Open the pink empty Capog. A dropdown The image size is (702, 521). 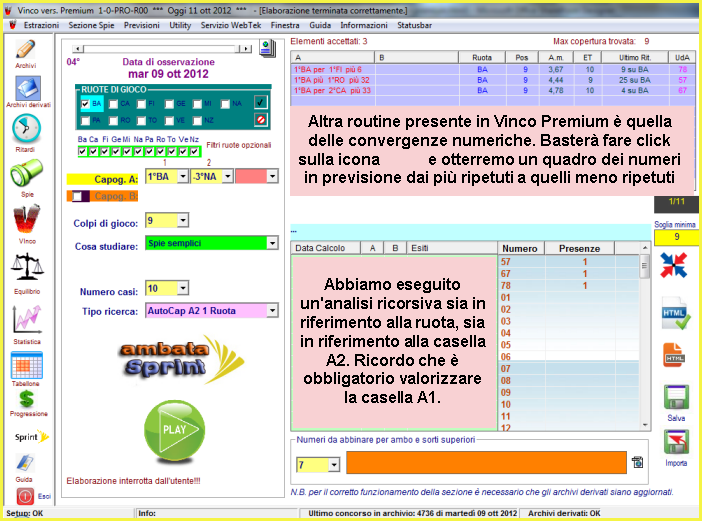tap(272, 176)
